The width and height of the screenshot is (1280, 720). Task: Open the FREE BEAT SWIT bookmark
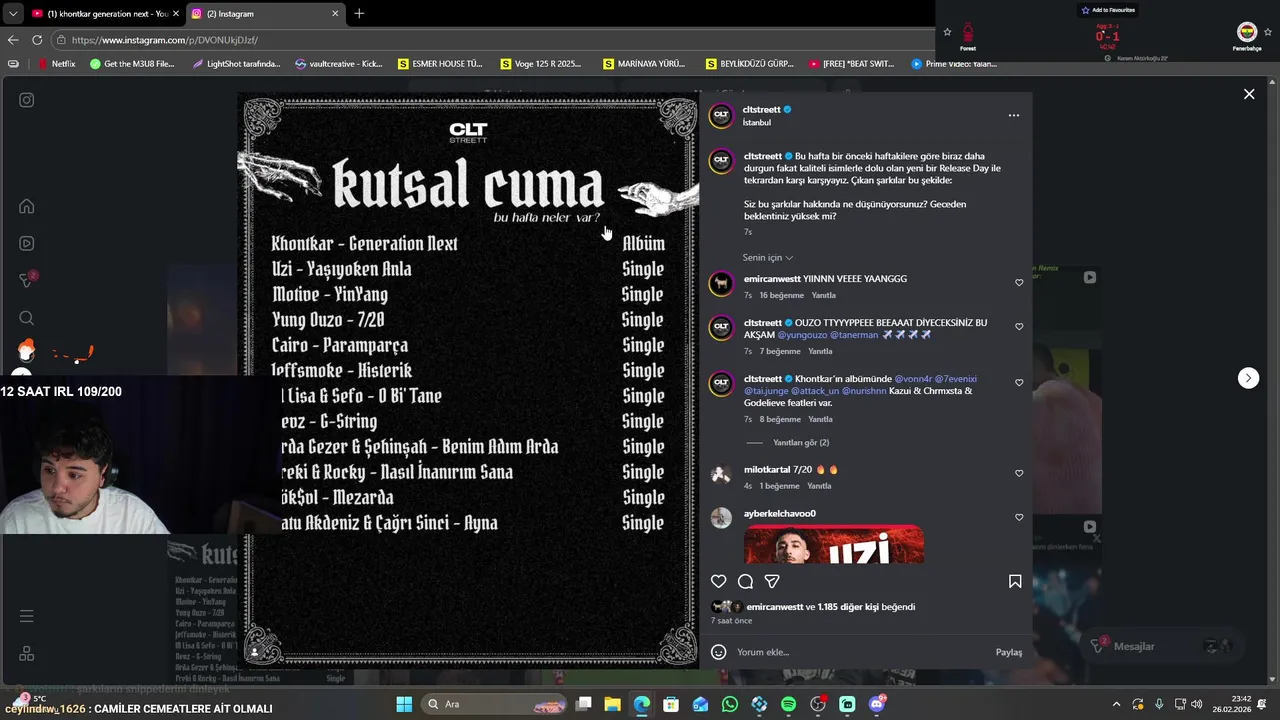[x=851, y=64]
